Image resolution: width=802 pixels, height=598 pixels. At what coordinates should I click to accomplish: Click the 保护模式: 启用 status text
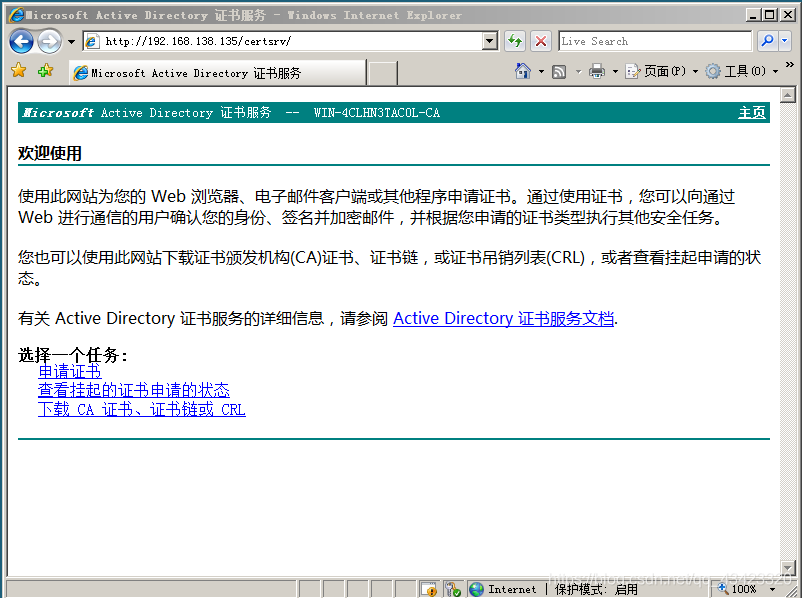[596, 589]
